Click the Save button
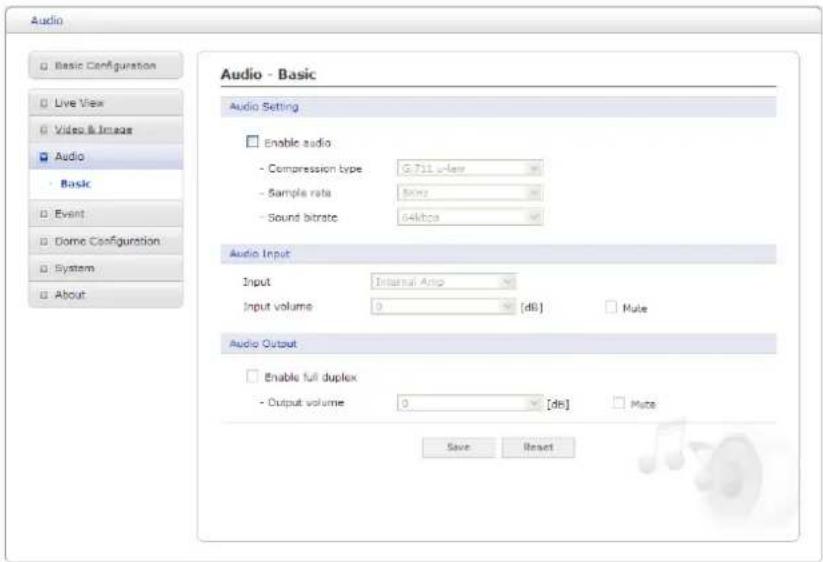The image size is (823, 562). 458,447
